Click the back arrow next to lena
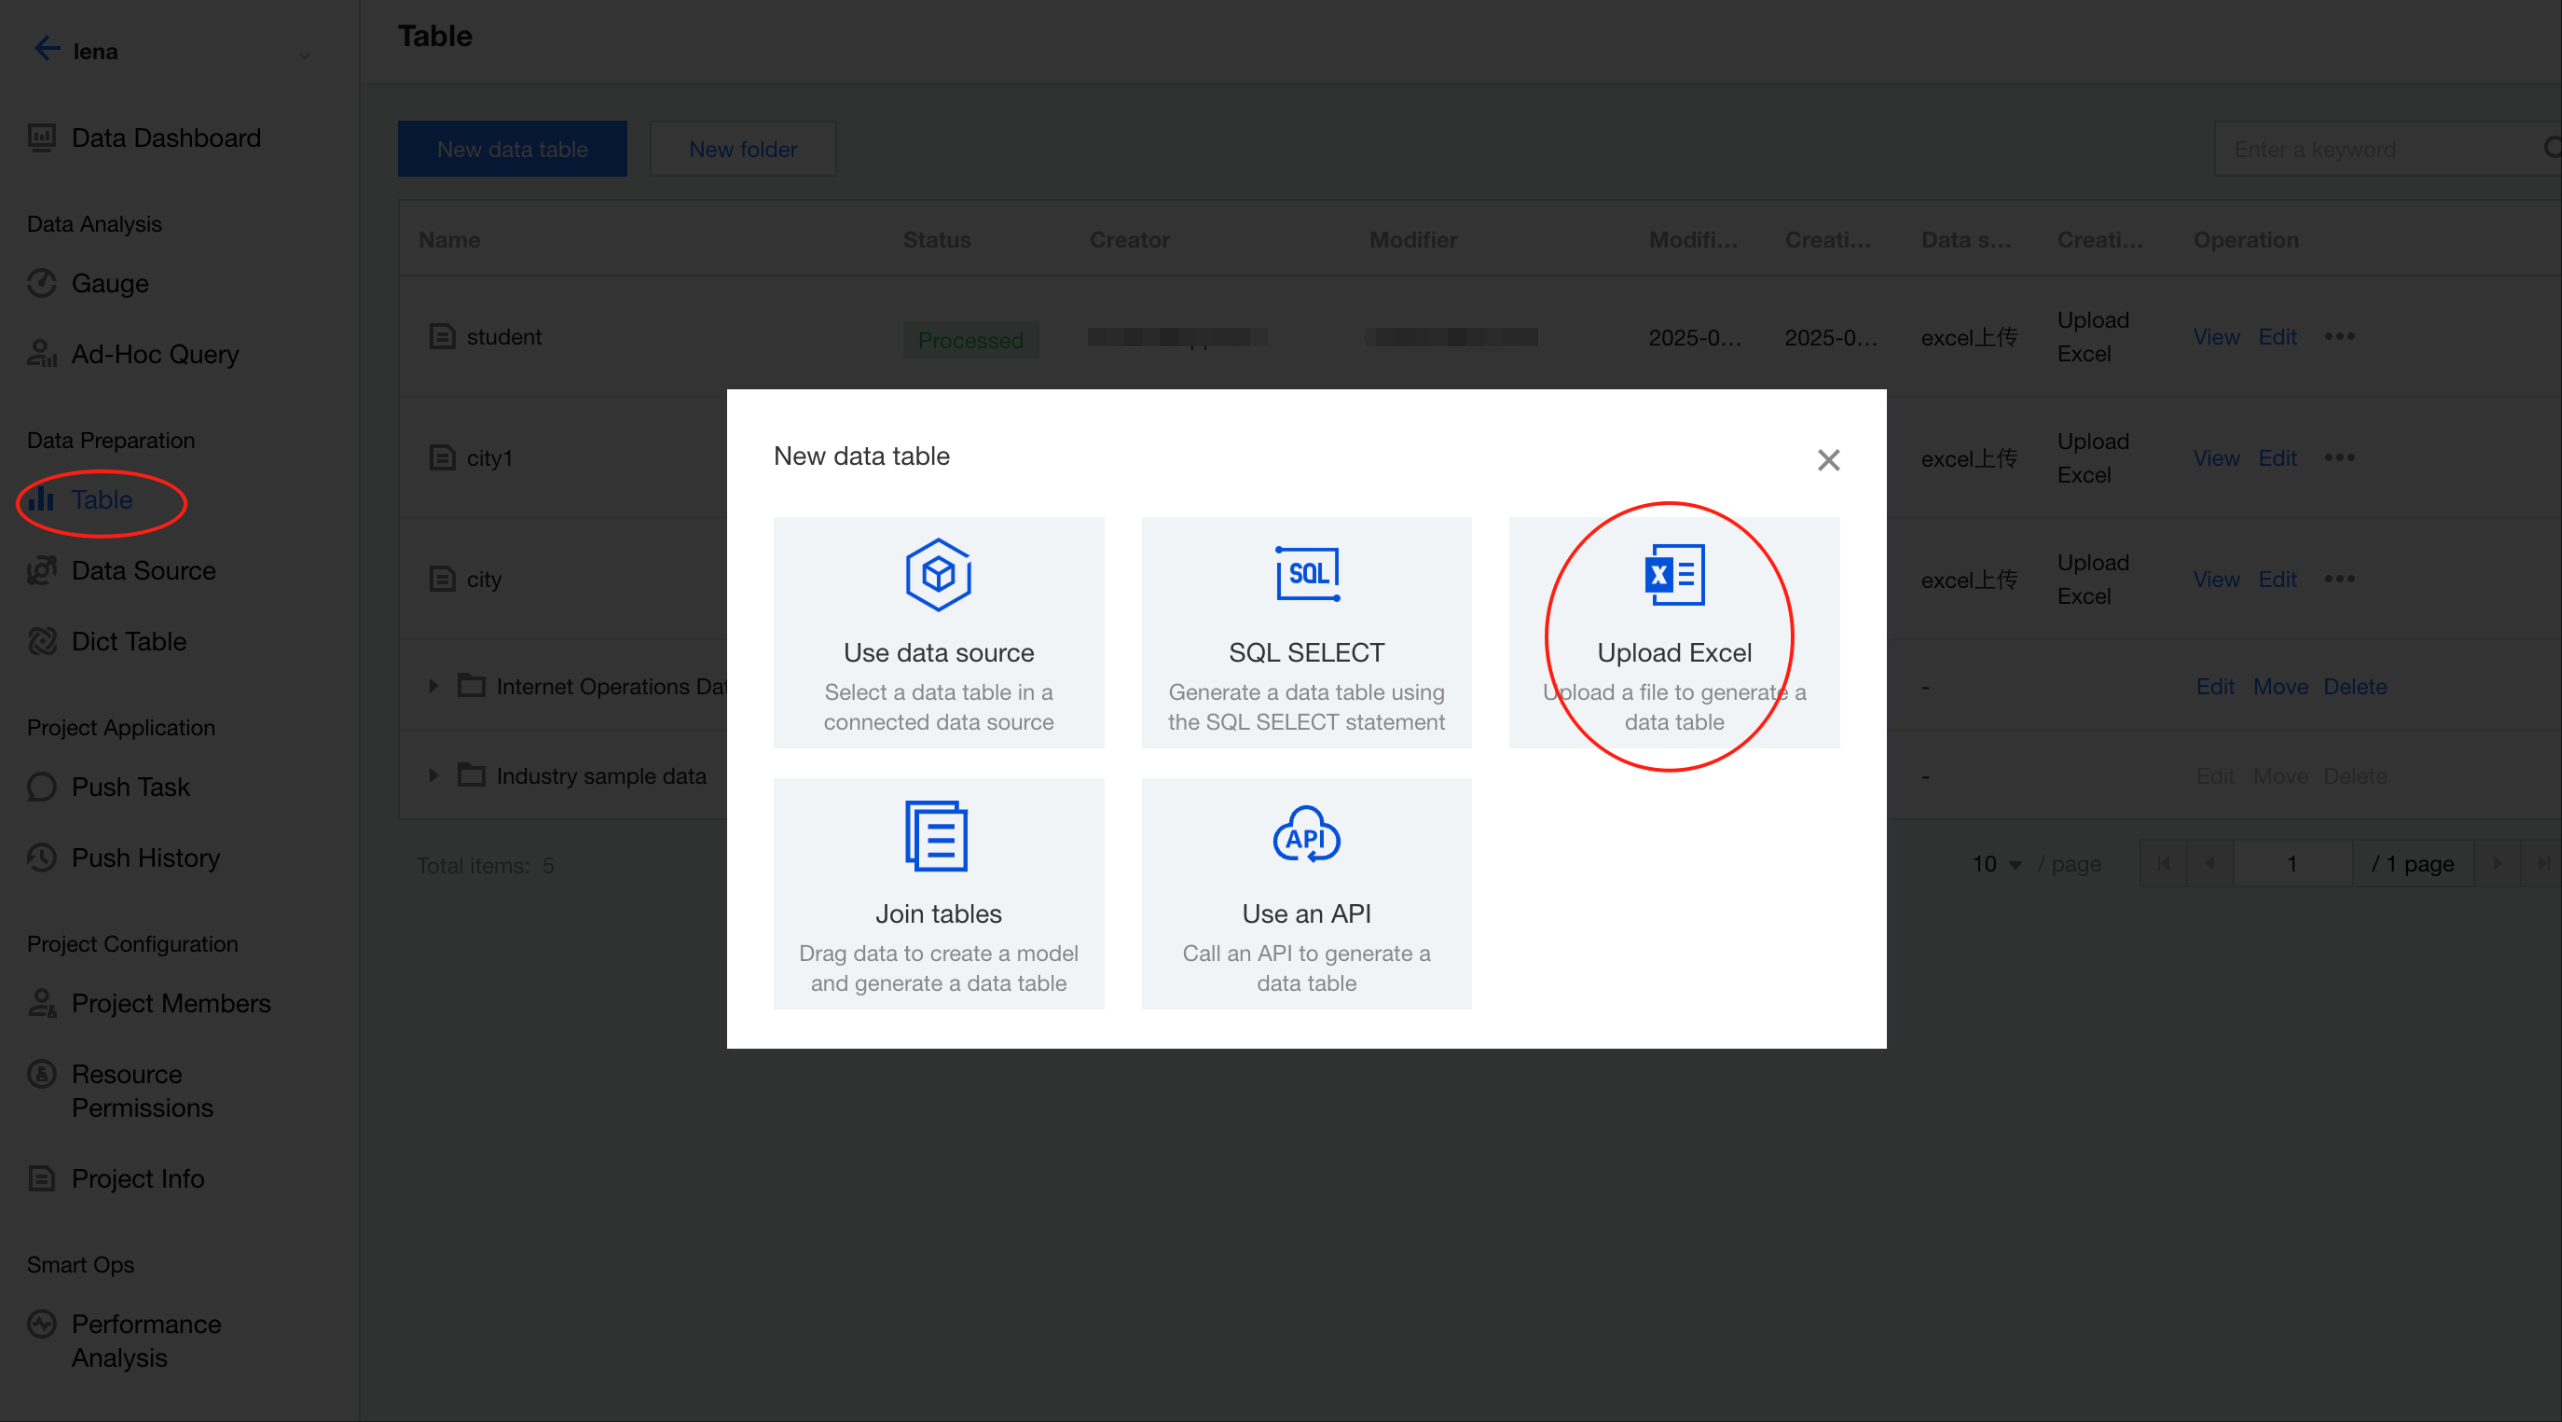The width and height of the screenshot is (2562, 1422). (46, 49)
